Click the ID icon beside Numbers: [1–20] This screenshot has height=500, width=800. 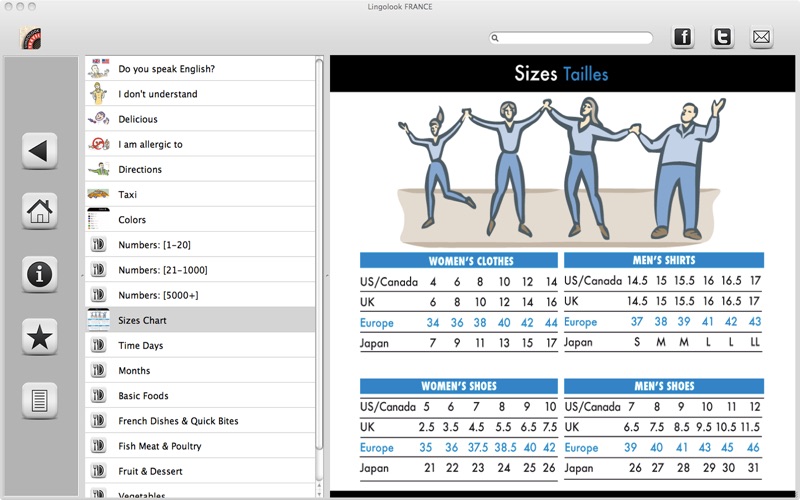tap(98, 244)
